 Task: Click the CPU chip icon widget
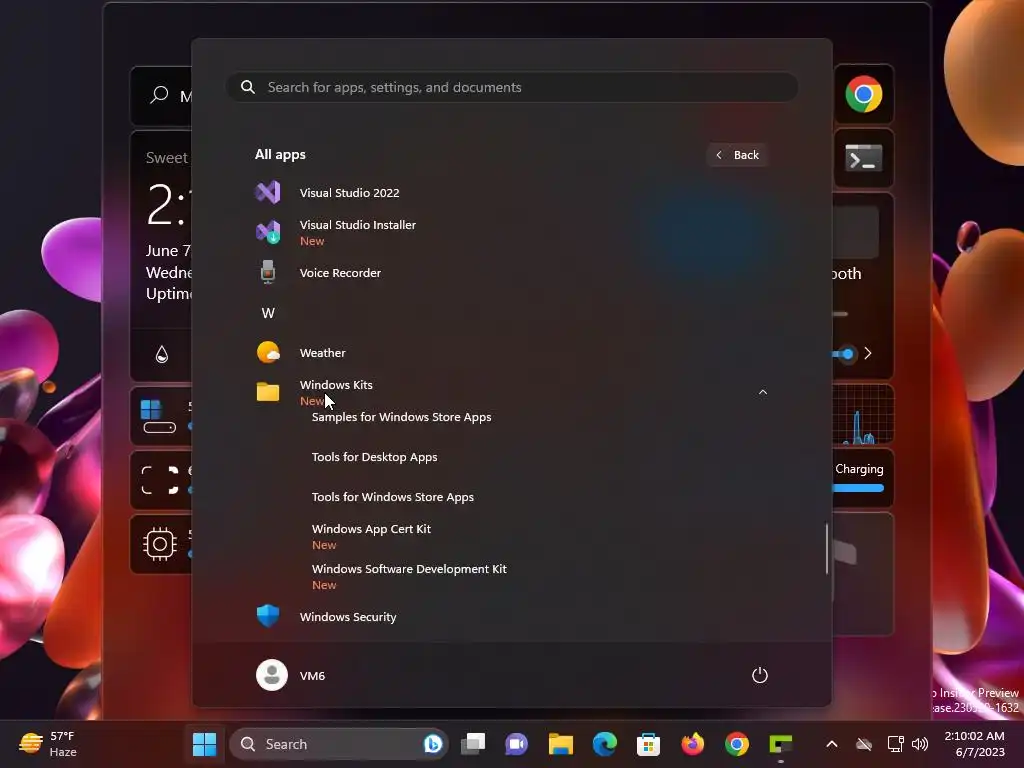(159, 543)
